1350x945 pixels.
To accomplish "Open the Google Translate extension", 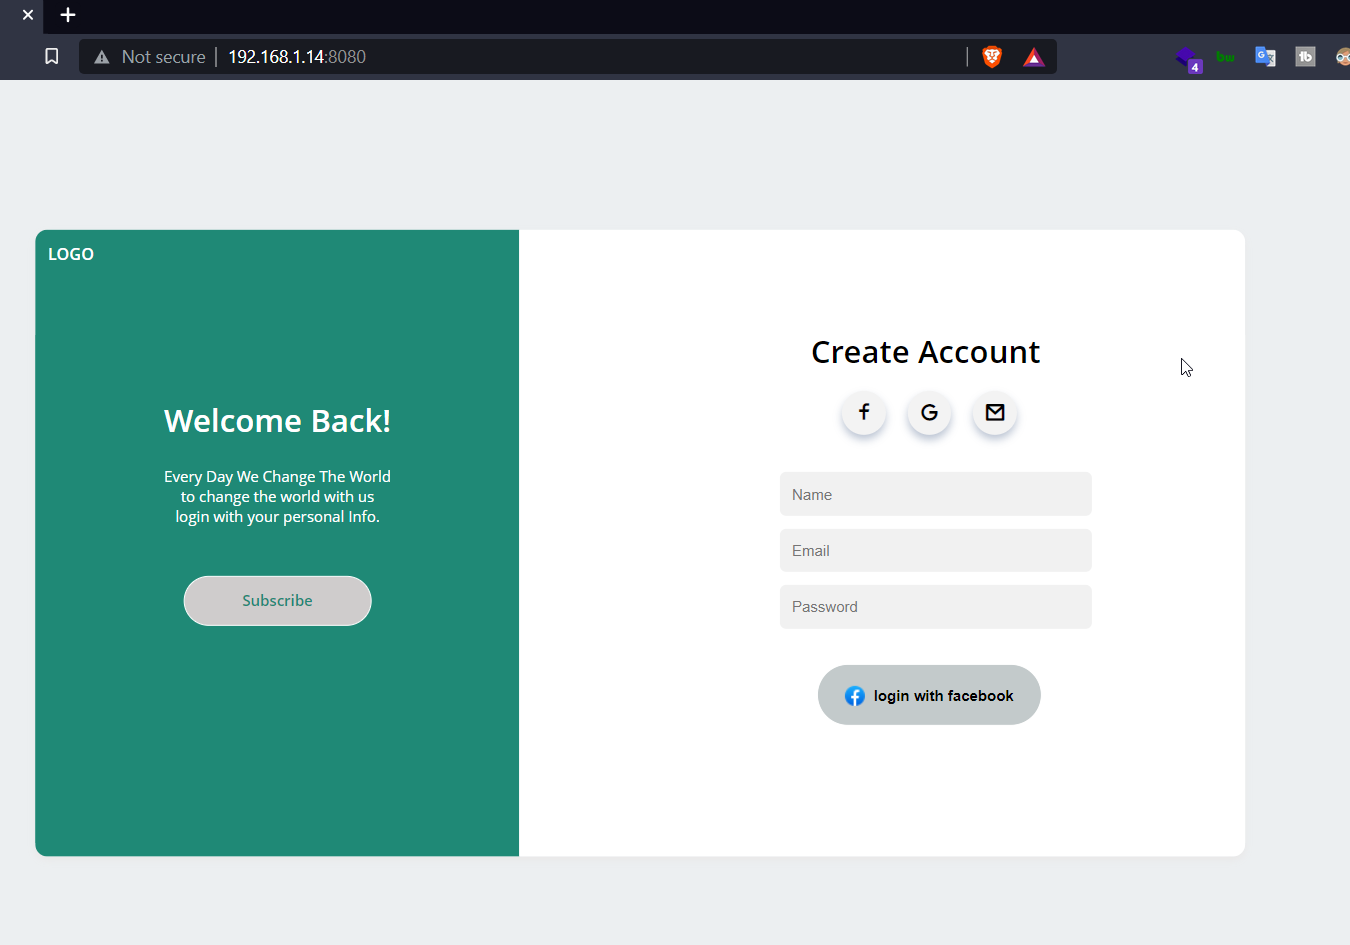I will (1265, 57).
